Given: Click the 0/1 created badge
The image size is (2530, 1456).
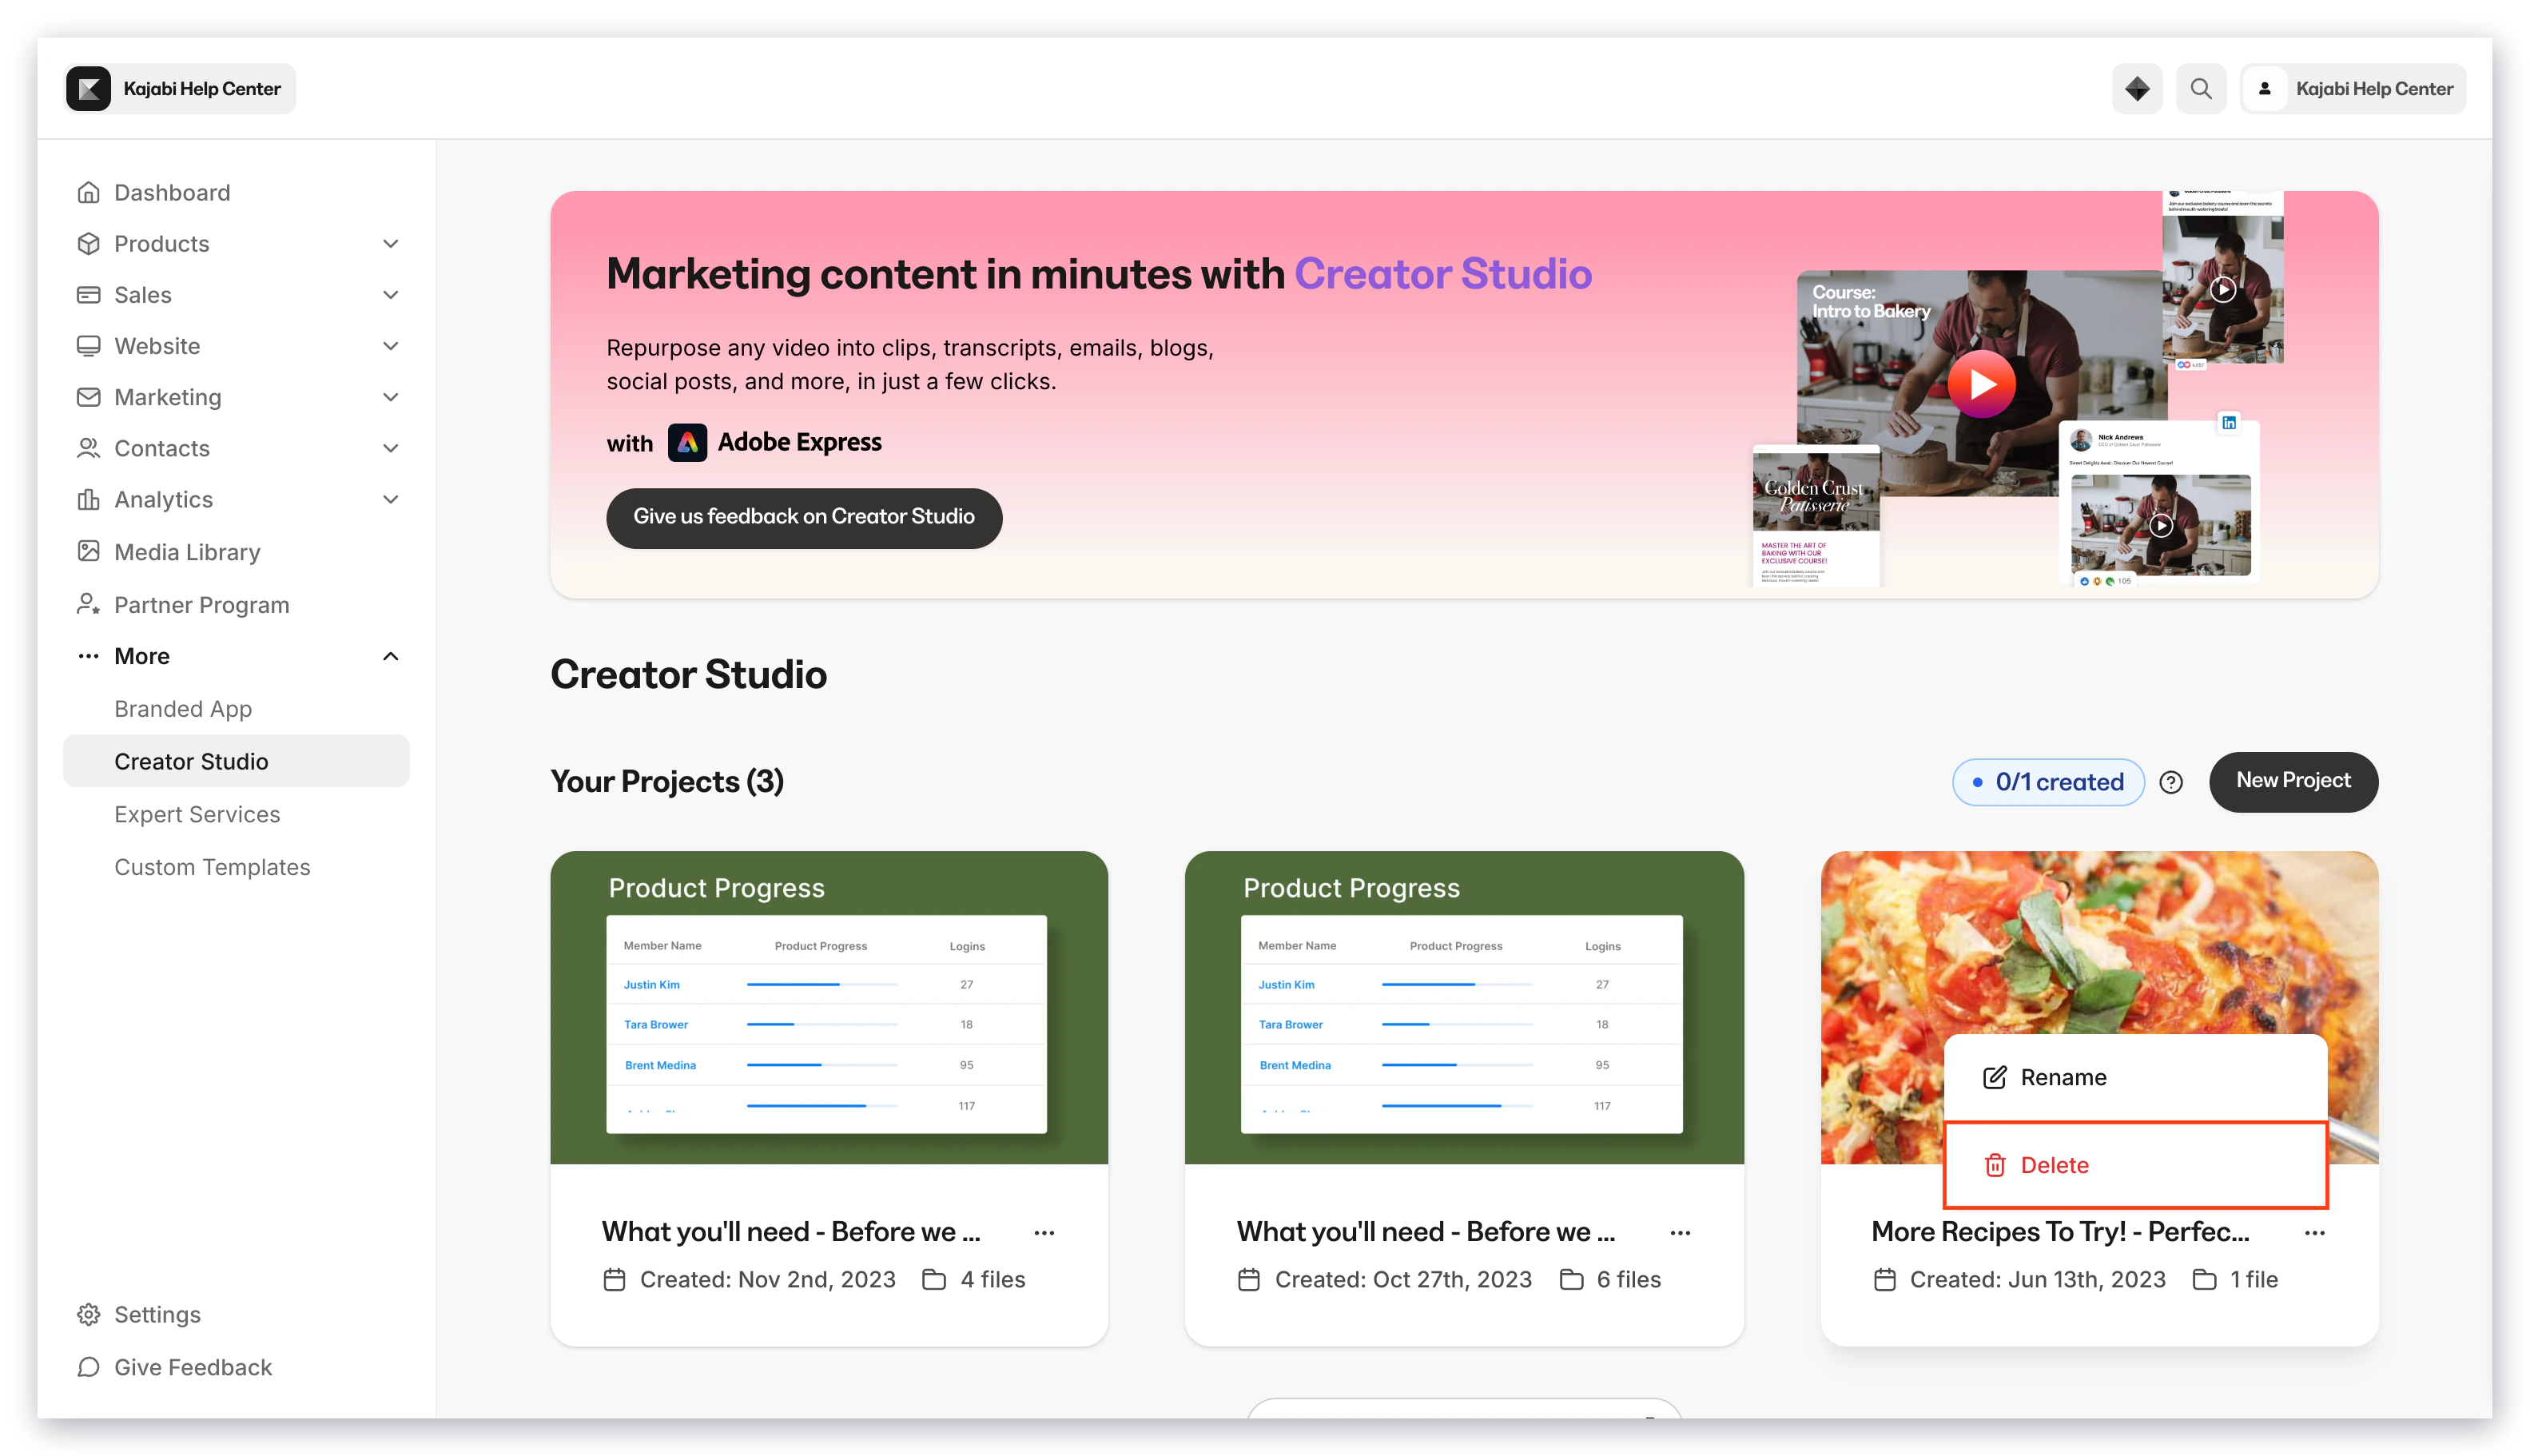Looking at the screenshot, I should [x=2048, y=782].
